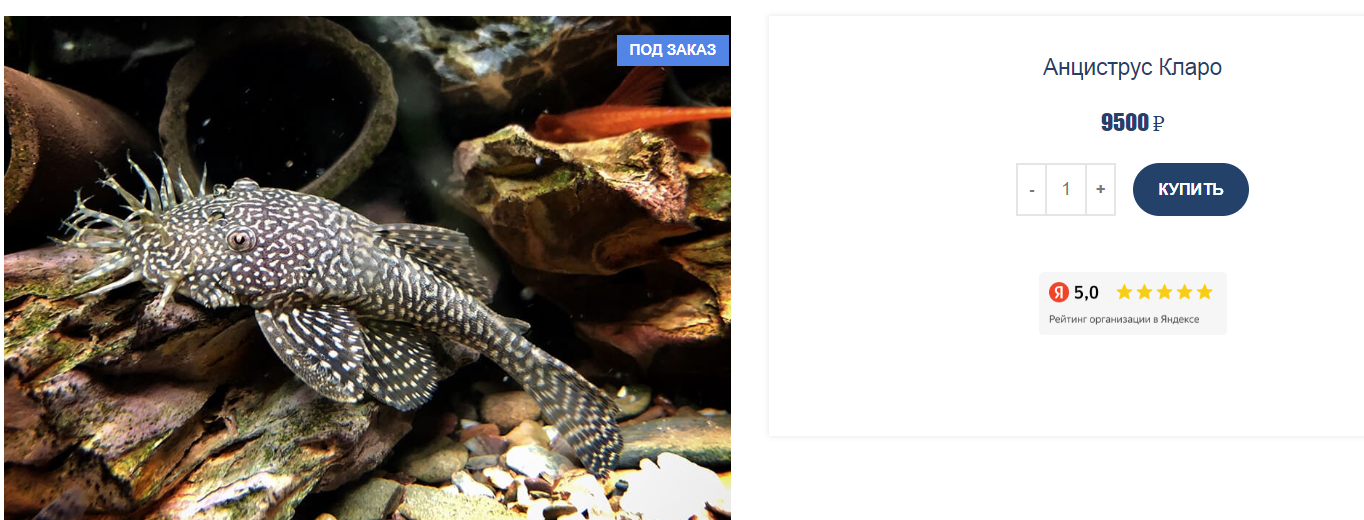Click the catfish's eye in the photo
This screenshot has width=1364, height=520.
240,239
